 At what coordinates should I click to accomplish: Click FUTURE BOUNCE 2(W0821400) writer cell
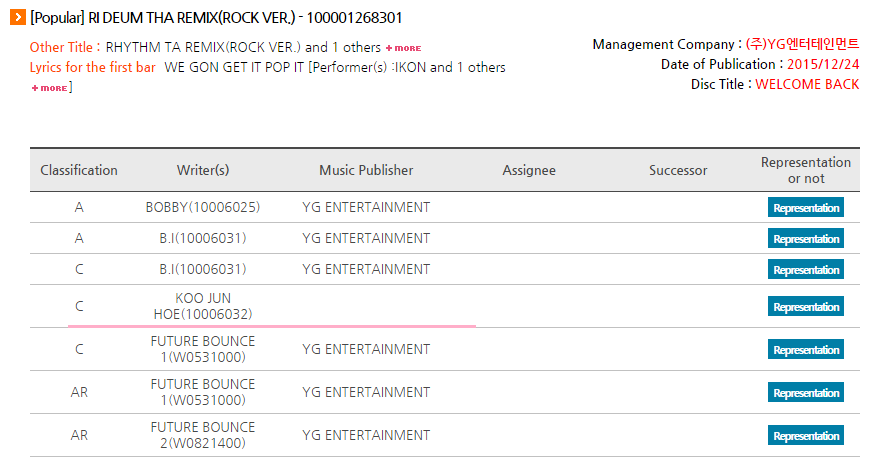pyautogui.click(x=203, y=435)
